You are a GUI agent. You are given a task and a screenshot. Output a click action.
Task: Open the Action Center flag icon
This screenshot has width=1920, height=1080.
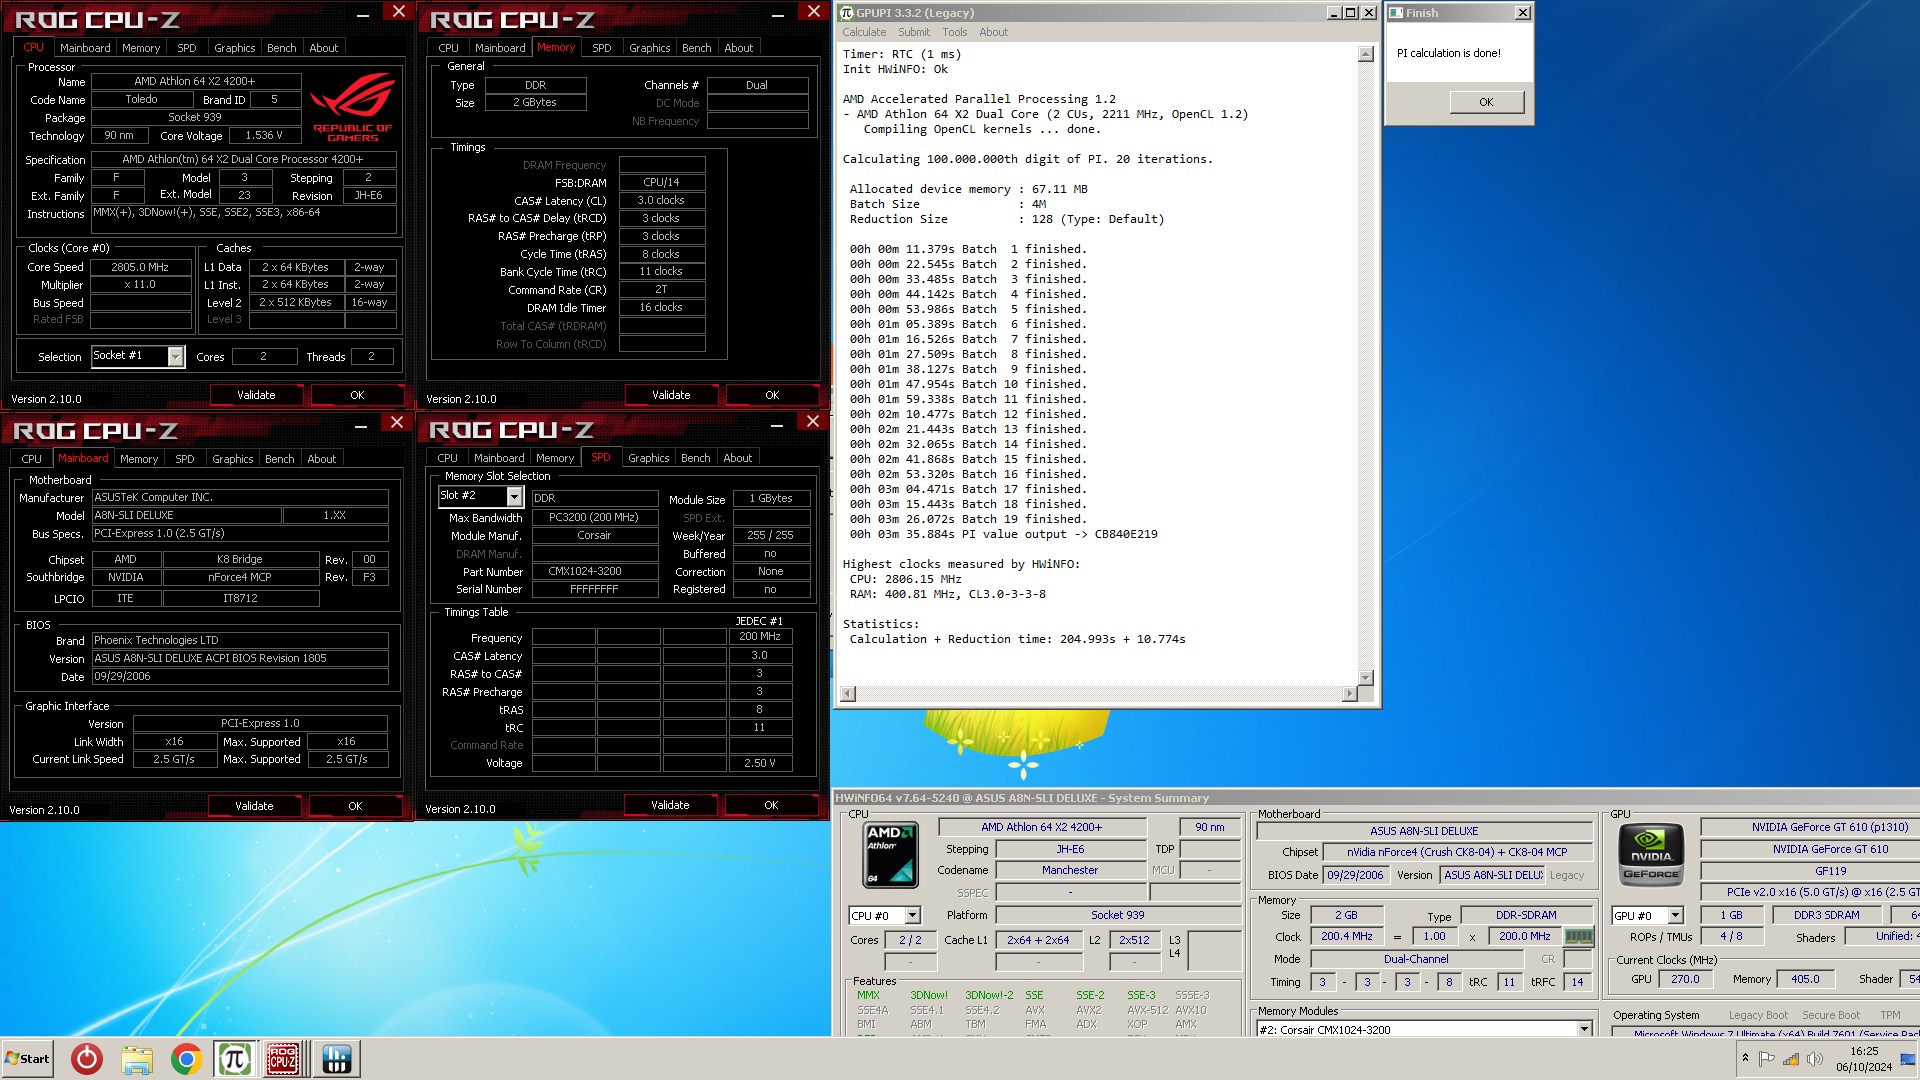pyautogui.click(x=1767, y=1058)
